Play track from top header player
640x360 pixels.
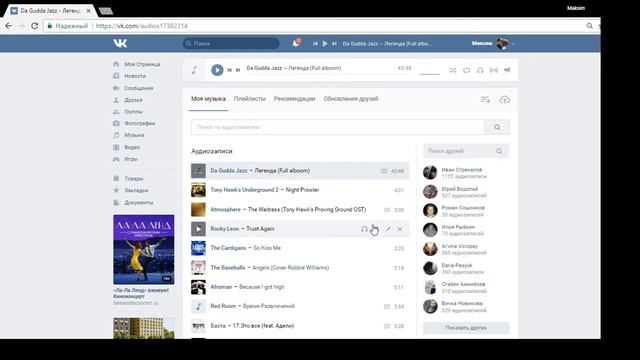(325, 44)
